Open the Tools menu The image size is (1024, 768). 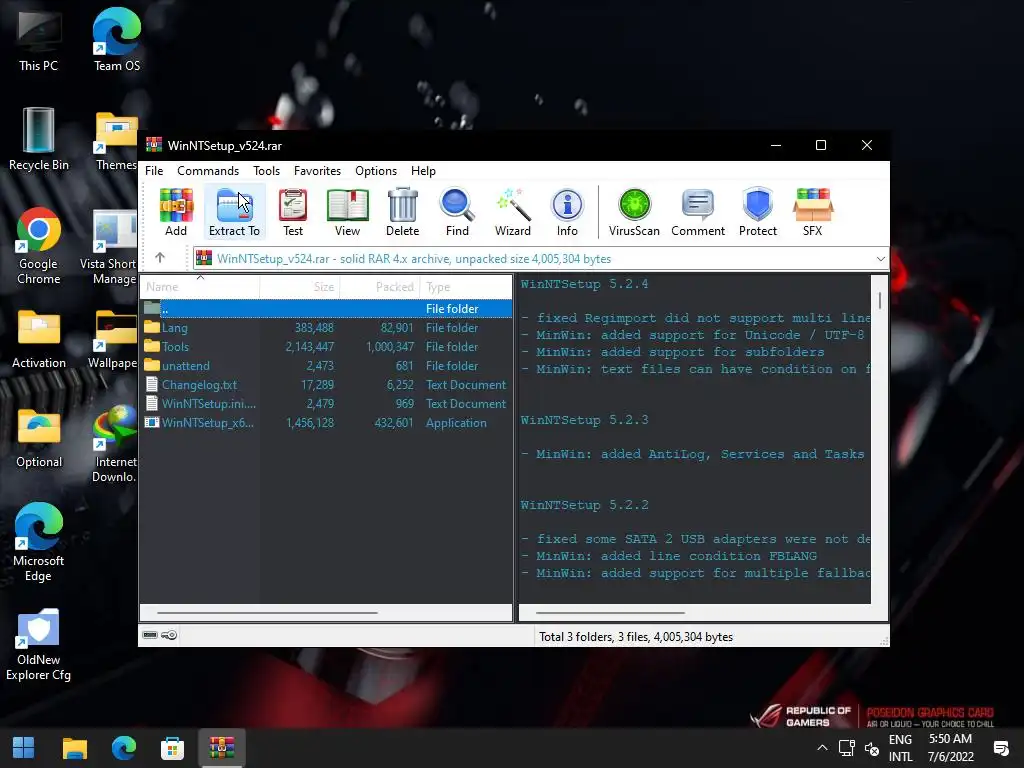point(266,170)
